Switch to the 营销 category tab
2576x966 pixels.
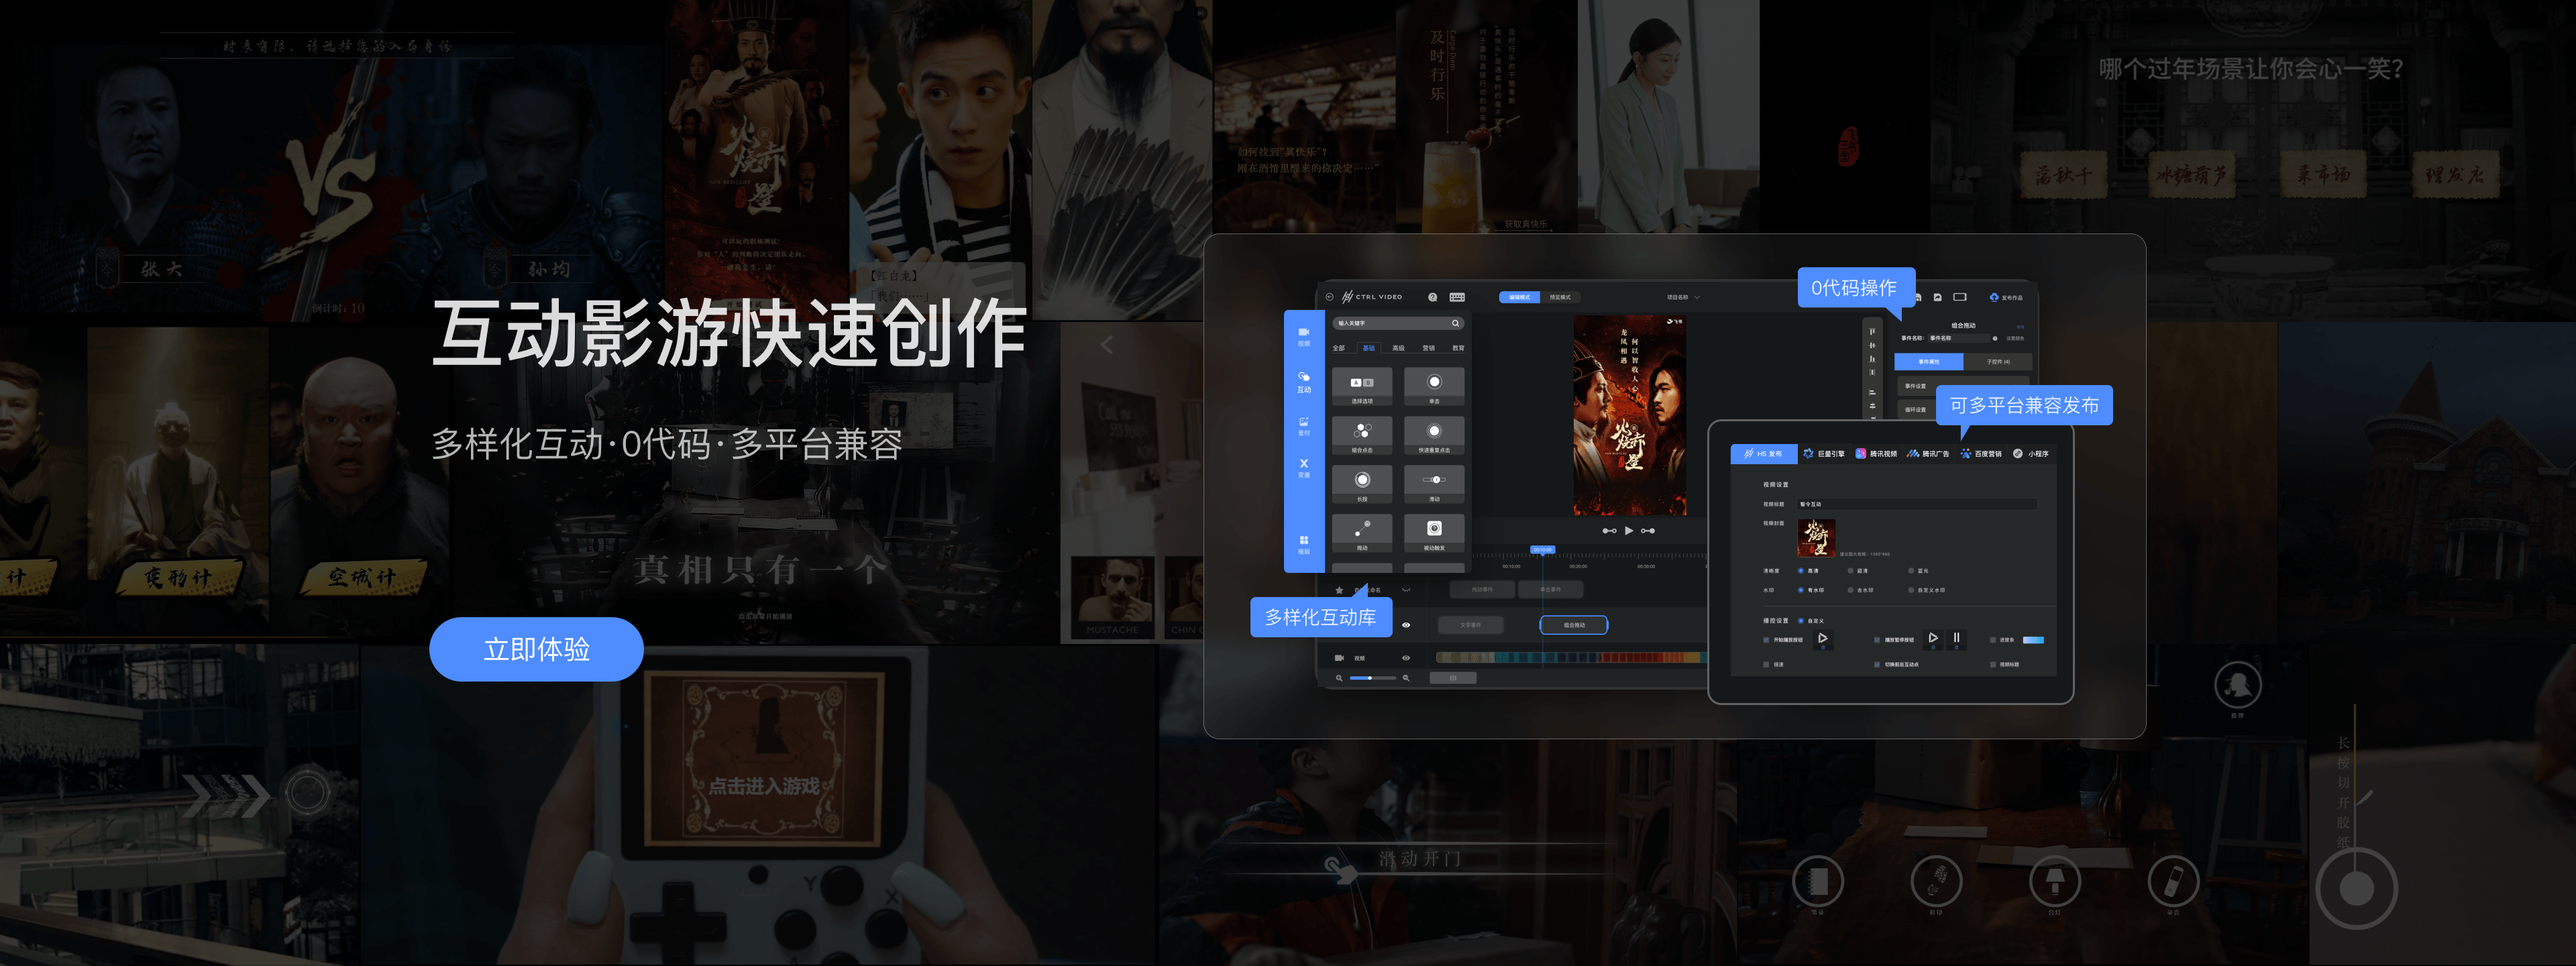(1429, 348)
